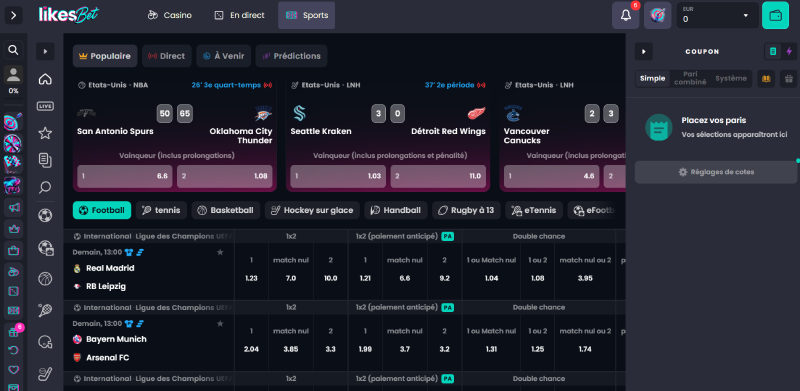Open favorites star in the sports sidebar
This screenshot has width=800, height=391.
(45, 134)
